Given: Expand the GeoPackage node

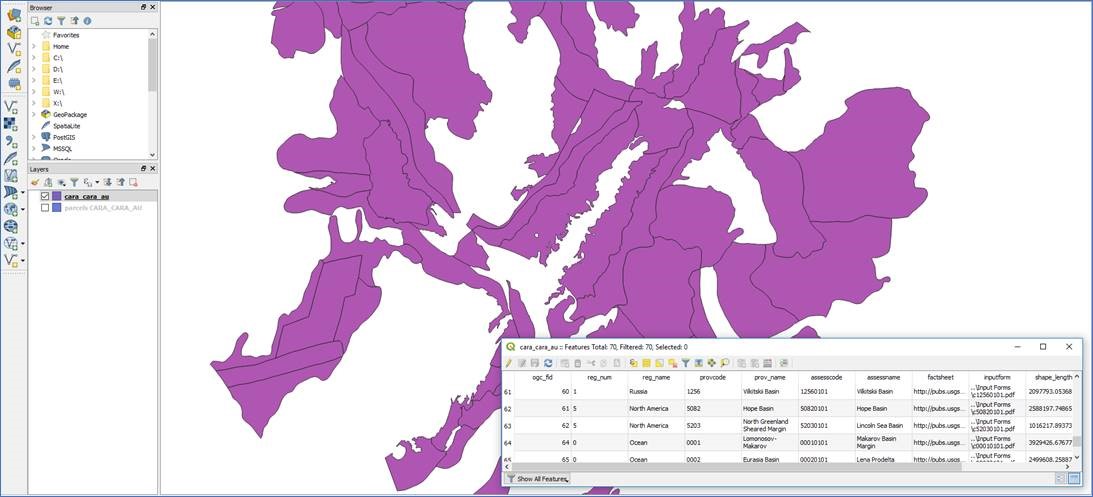Looking at the screenshot, I should coord(33,114).
